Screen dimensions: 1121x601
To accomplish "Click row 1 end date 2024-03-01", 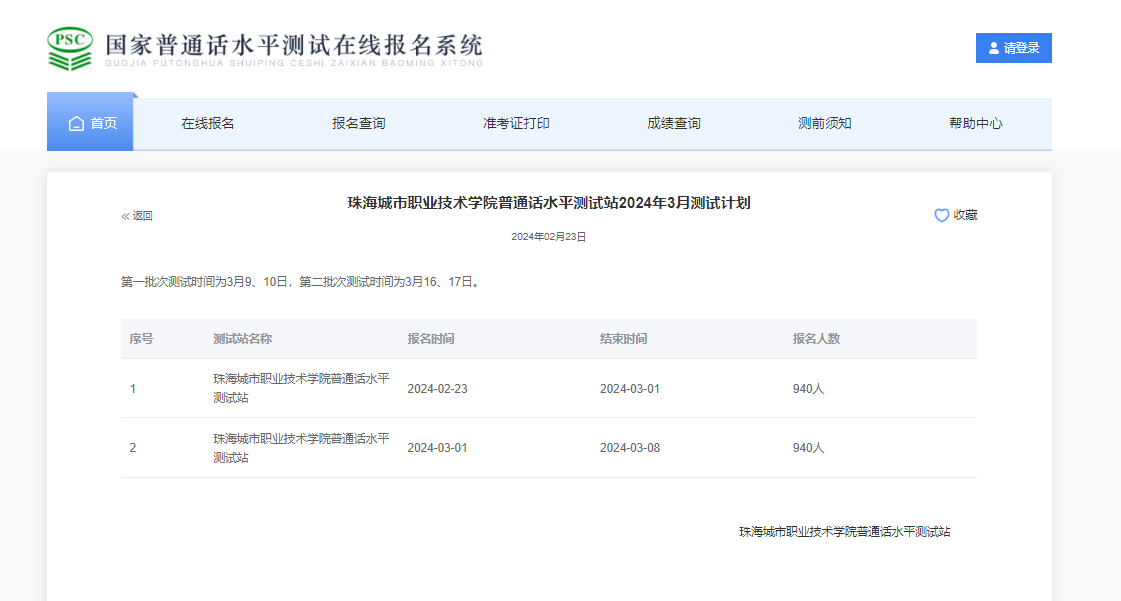I will coord(630,389).
